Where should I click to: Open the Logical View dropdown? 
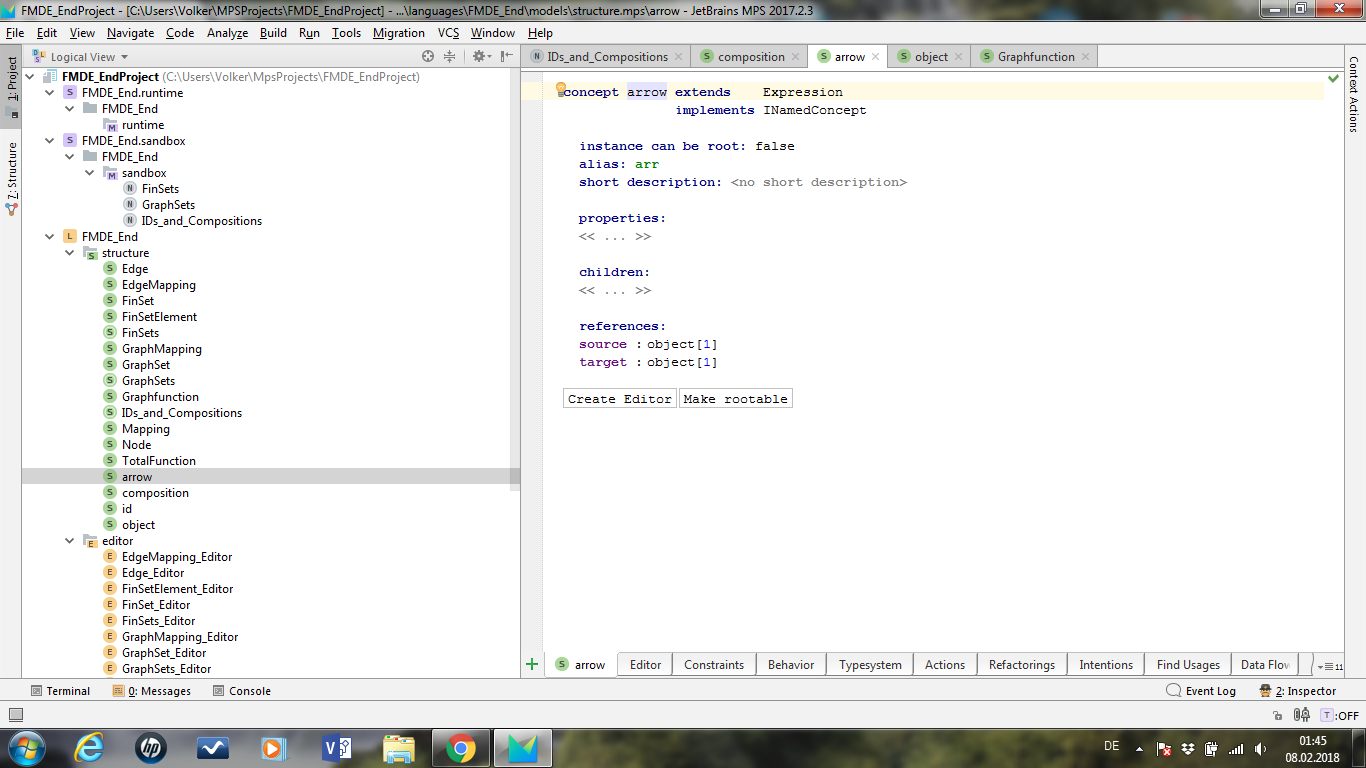[88, 57]
